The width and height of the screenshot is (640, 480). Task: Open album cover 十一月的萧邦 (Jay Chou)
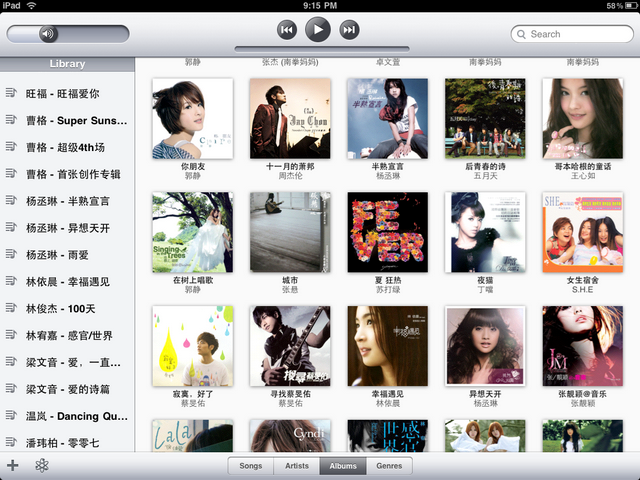click(290, 118)
